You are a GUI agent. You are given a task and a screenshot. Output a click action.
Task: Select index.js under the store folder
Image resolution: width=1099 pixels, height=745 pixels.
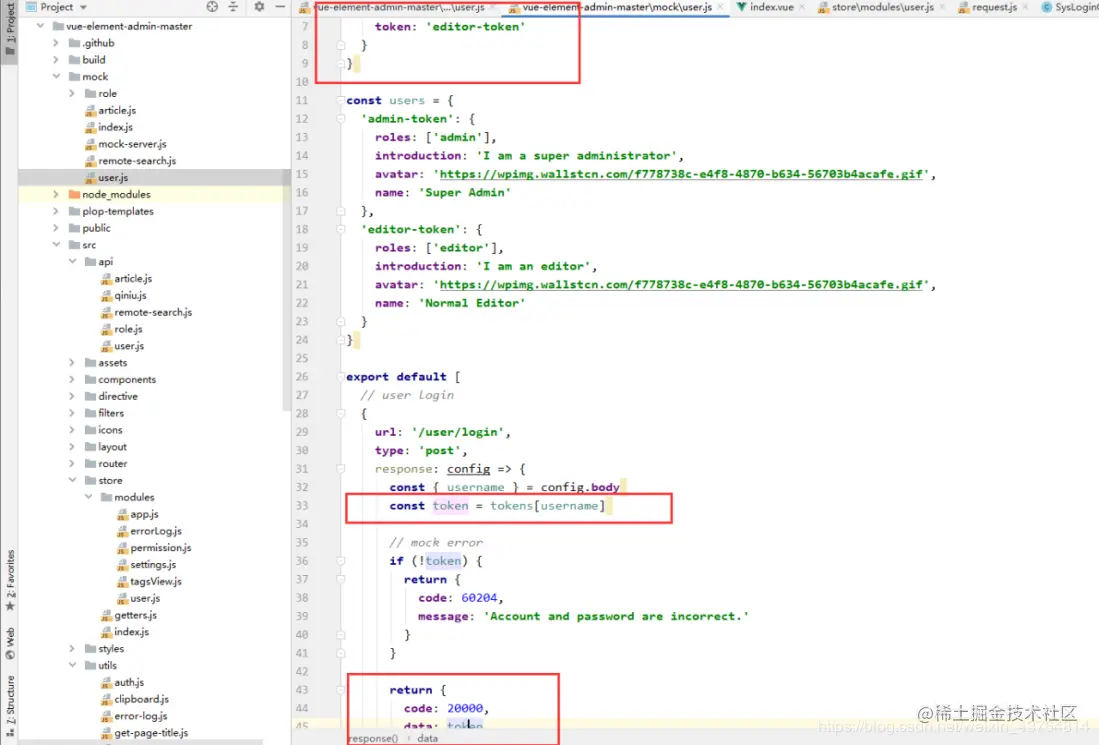coord(132,632)
